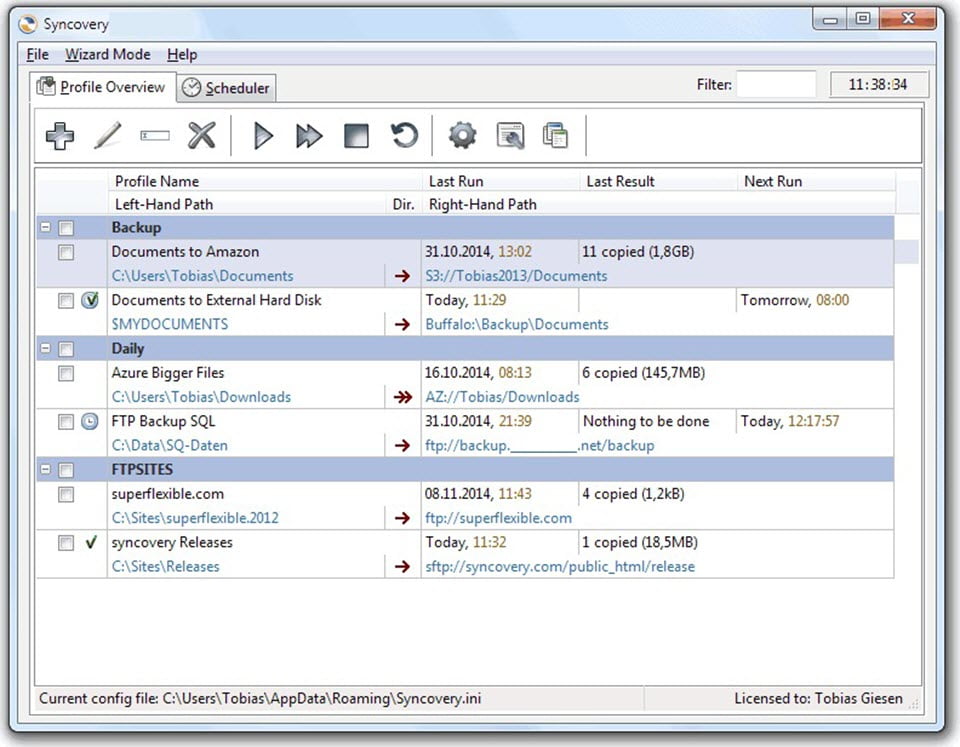Run profile unattended with double-arrow icon
This screenshot has height=747, width=960.
[309, 135]
